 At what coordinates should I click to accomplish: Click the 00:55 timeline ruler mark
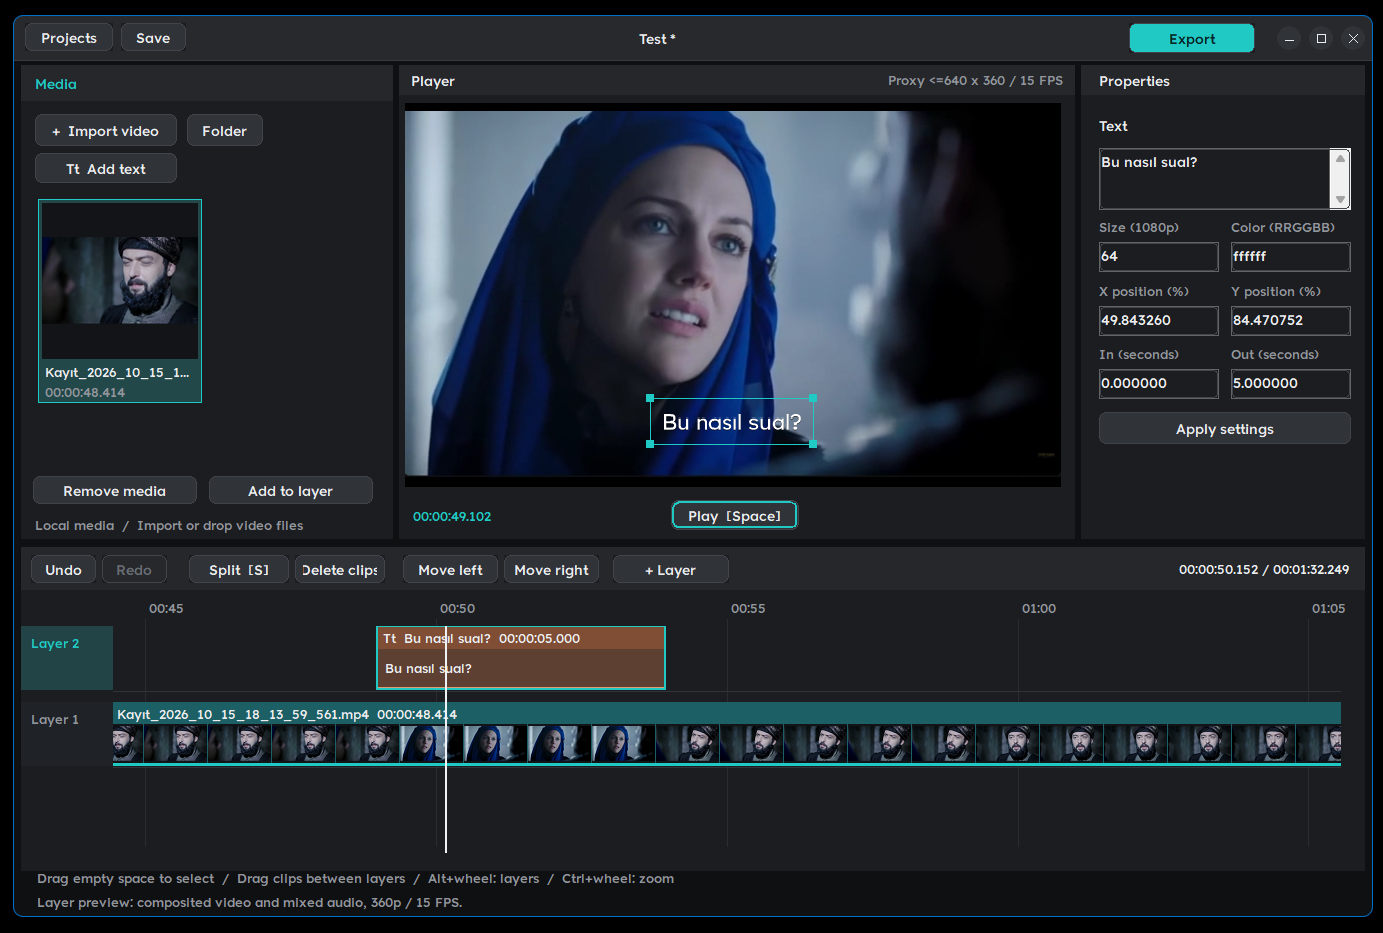point(748,608)
